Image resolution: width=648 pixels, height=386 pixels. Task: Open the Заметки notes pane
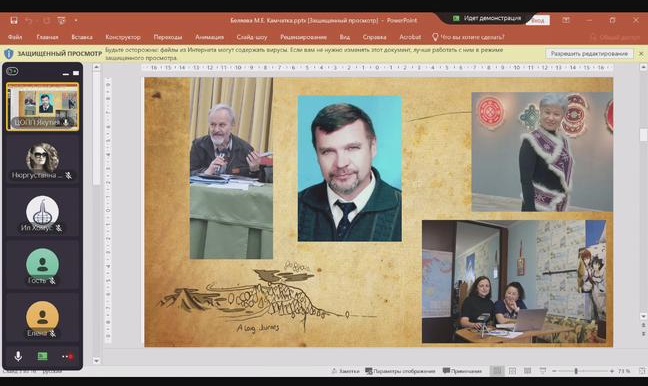[345, 371]
